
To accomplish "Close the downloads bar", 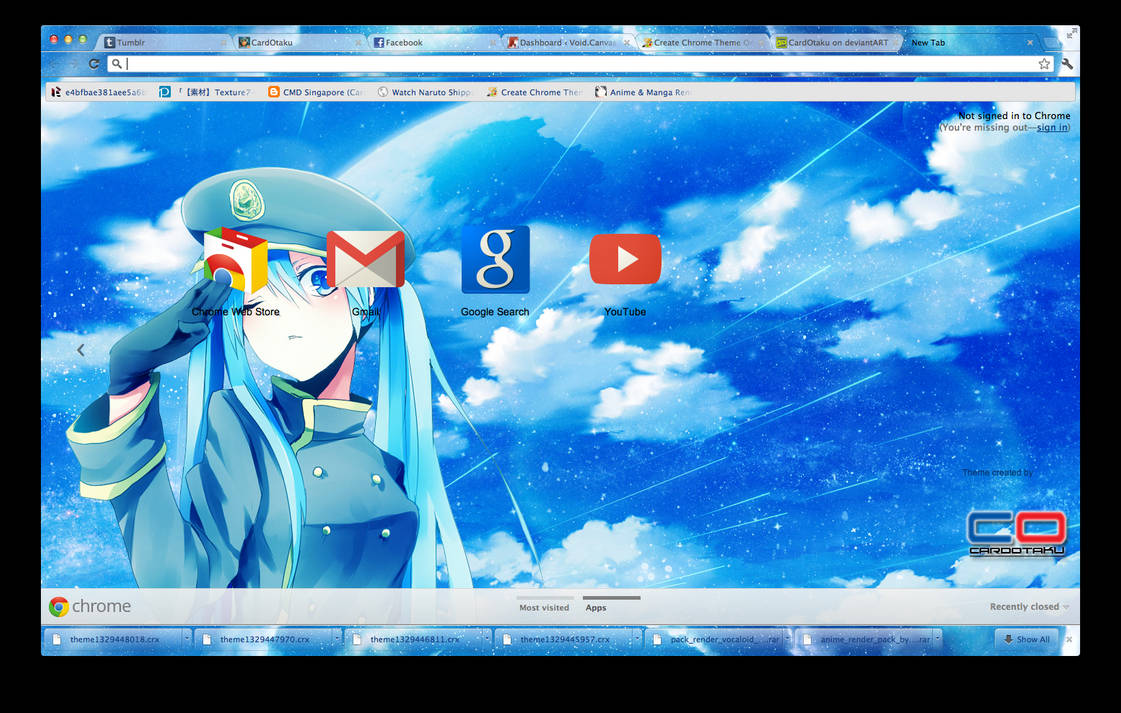I will (1069, 639).
